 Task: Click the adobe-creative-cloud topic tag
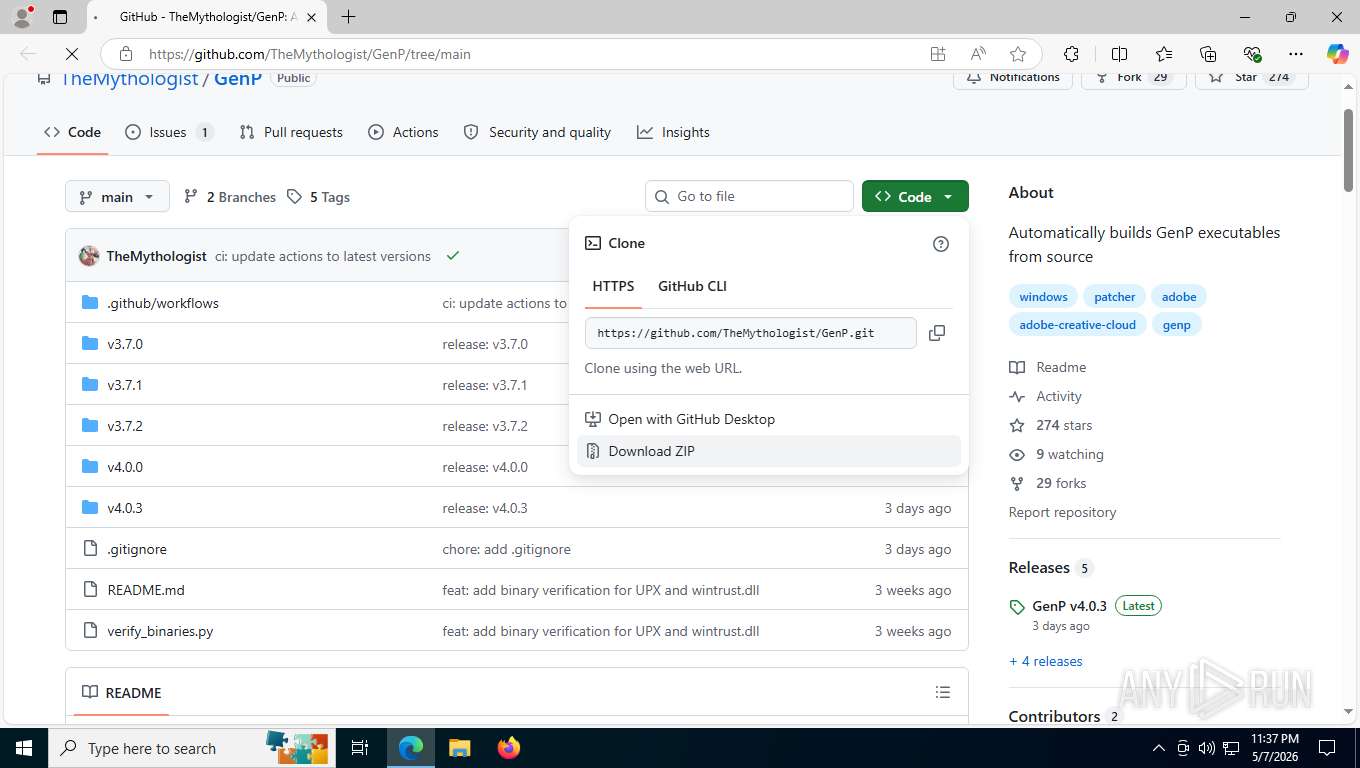point(1077,325)
